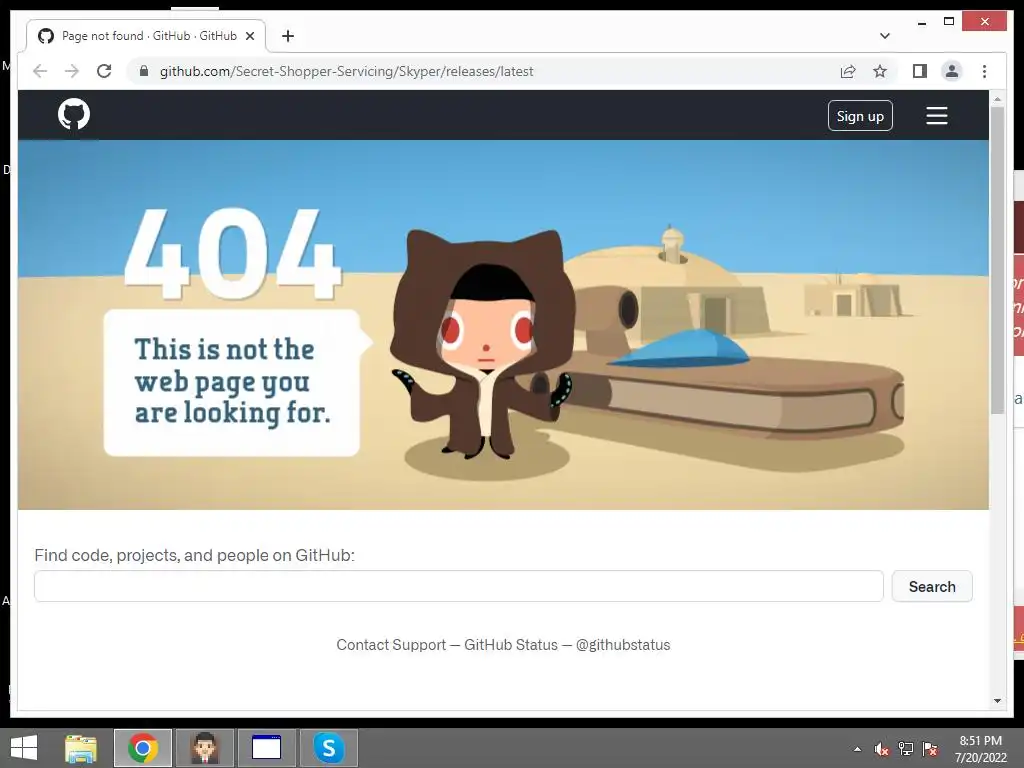
Task: Open the avatar character app in taskbar
Action: click(204, 748)
